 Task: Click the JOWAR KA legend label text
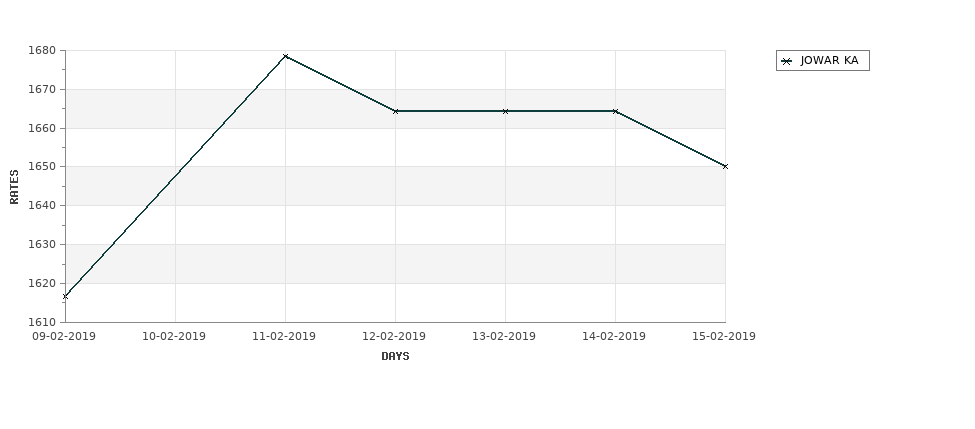coord(829,61)
